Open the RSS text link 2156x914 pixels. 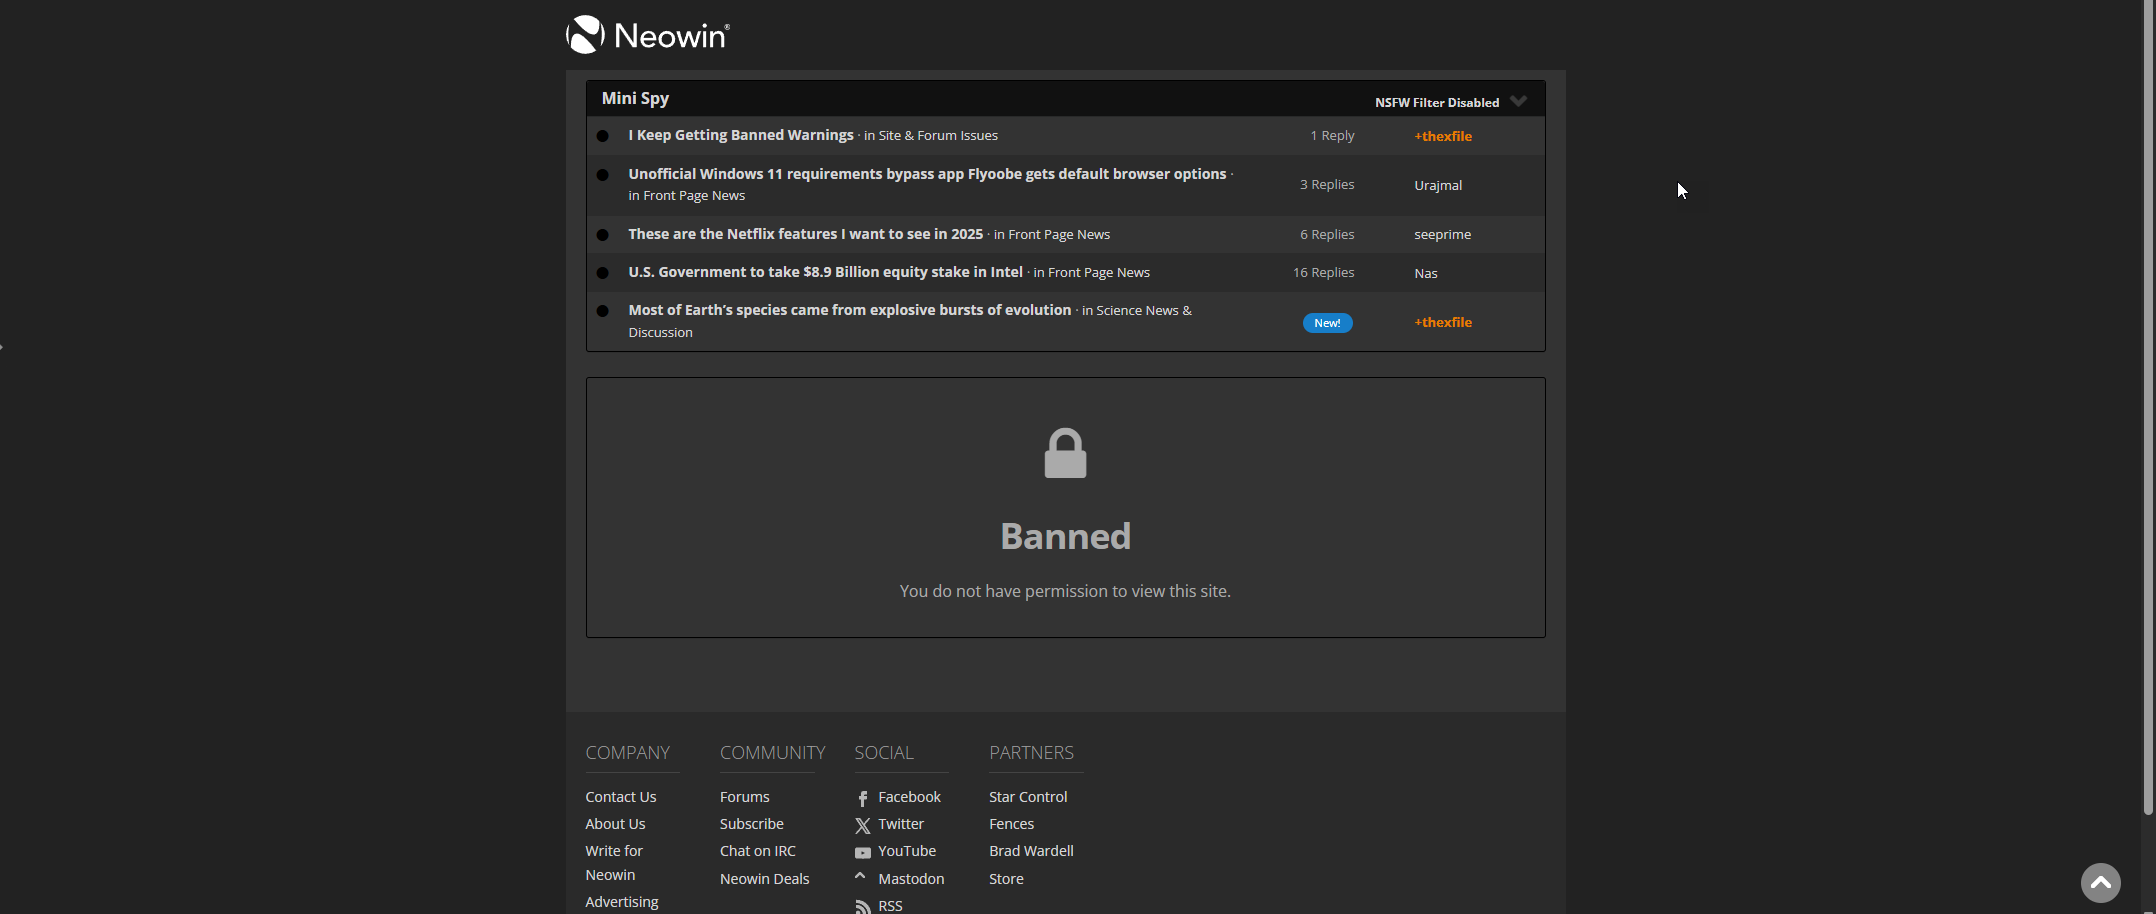890,906
